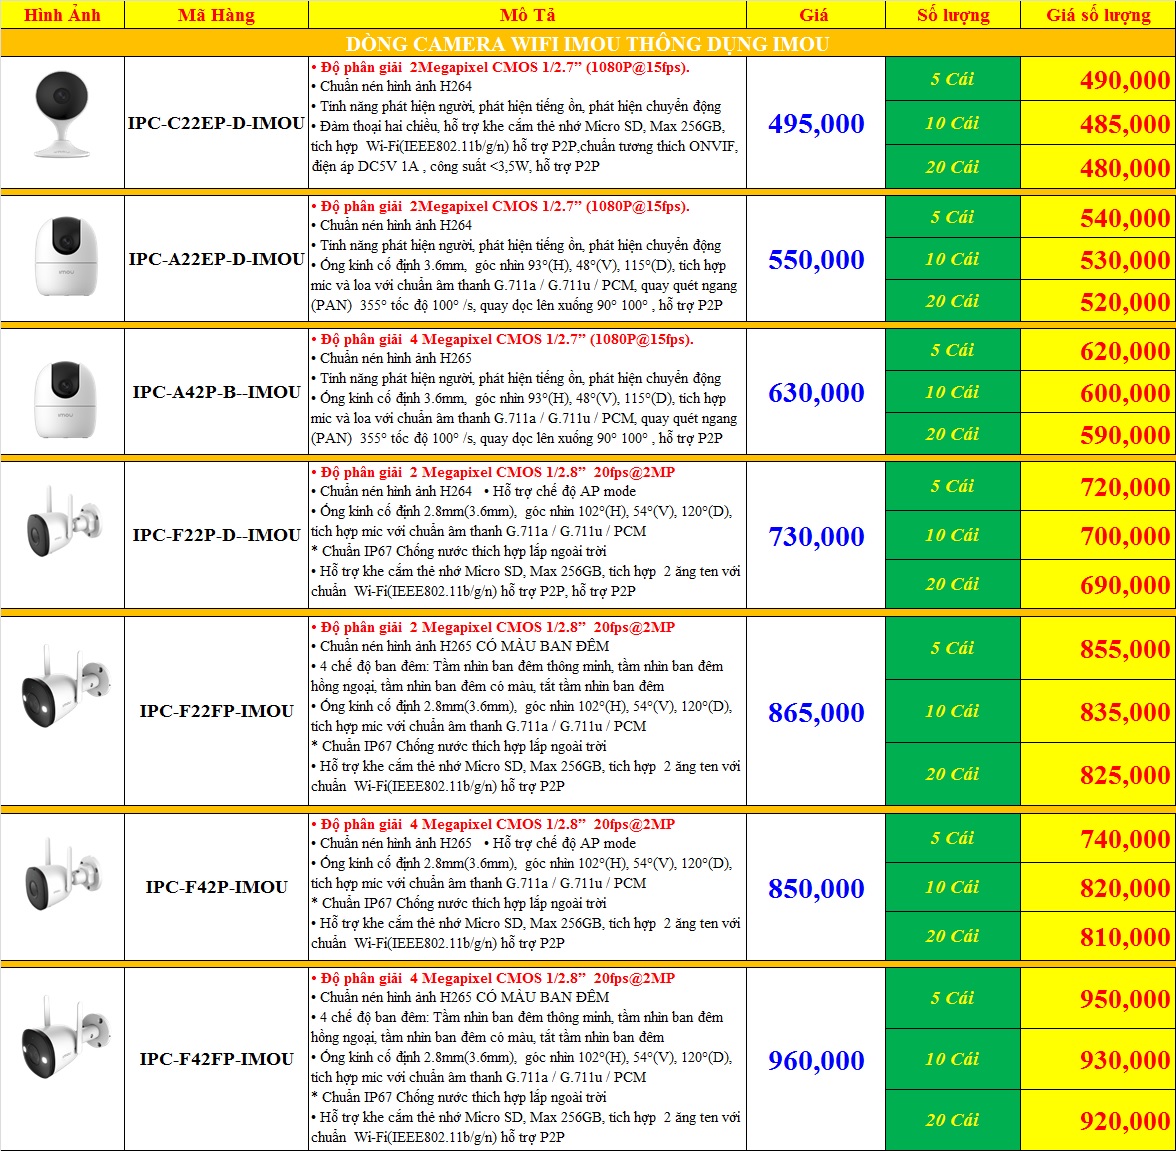Click the IPC-C22EP-D-IMOU camera product image
The height and width of the screenshot is (1151, 1176).
(62, 114)
